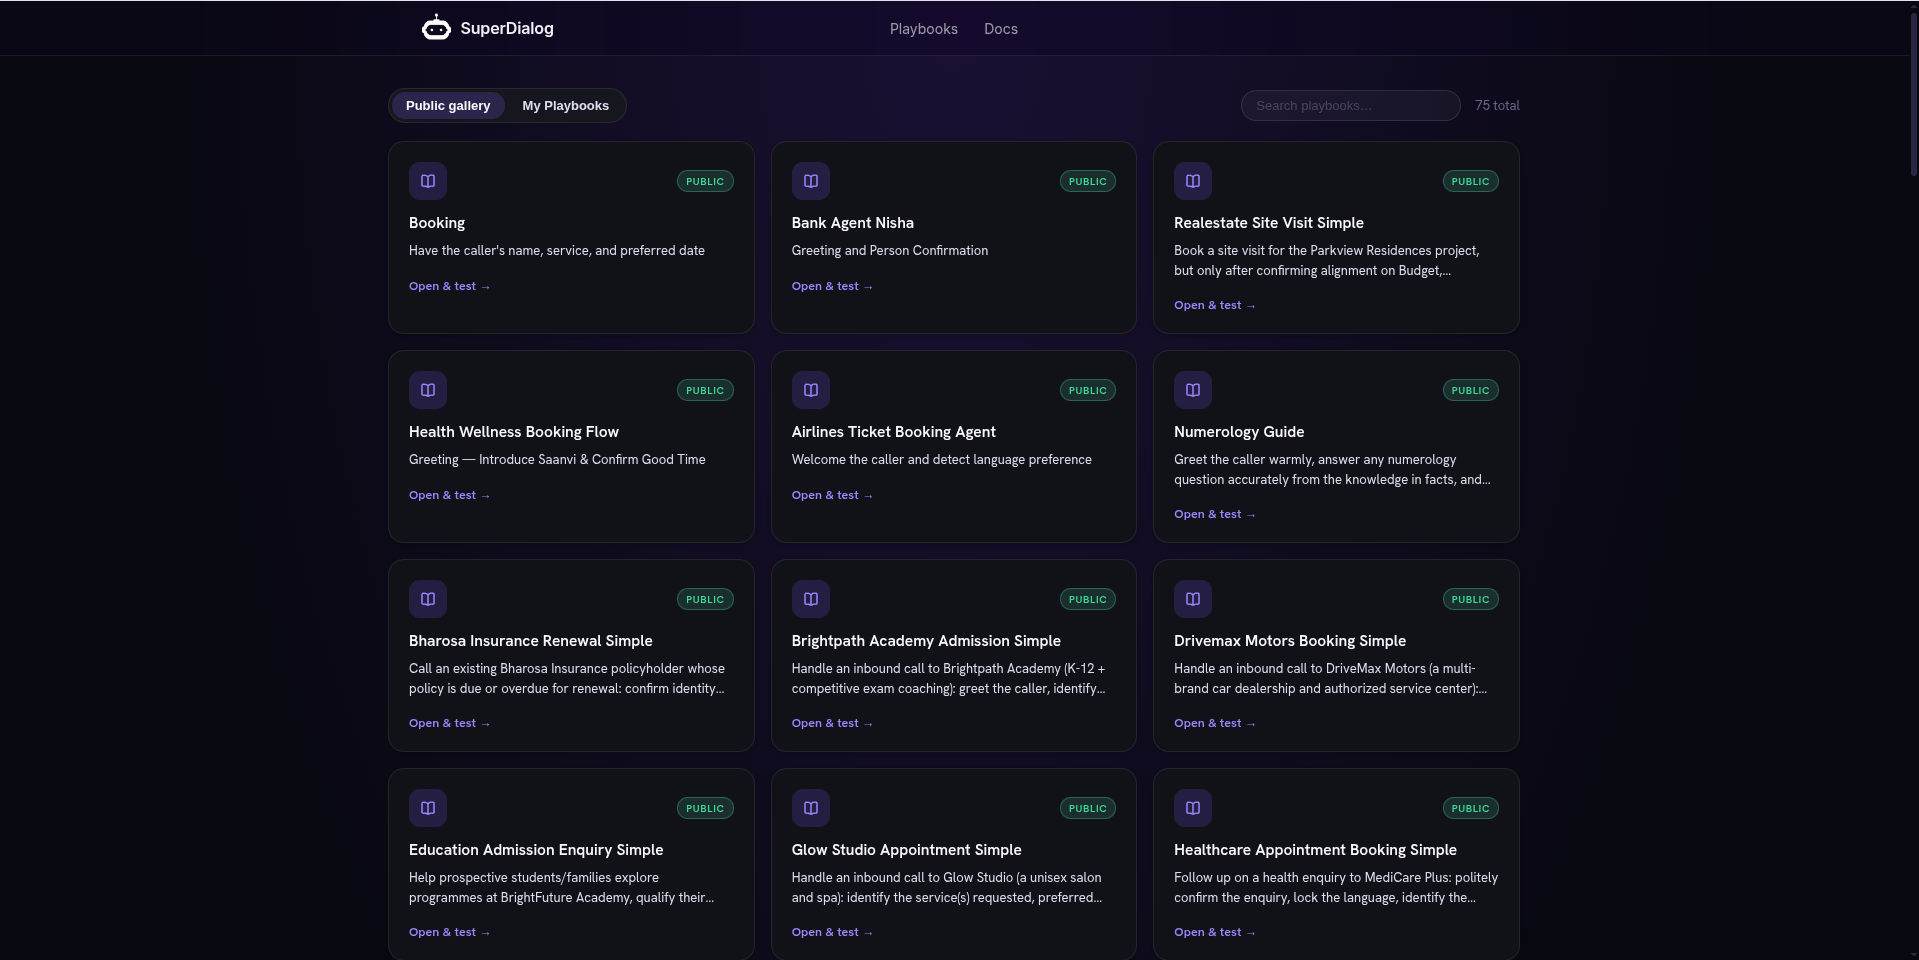The image size is (1919, 960).
Task: Open & test Brightpath Academy Admission Simple
Action: [832, 723]
